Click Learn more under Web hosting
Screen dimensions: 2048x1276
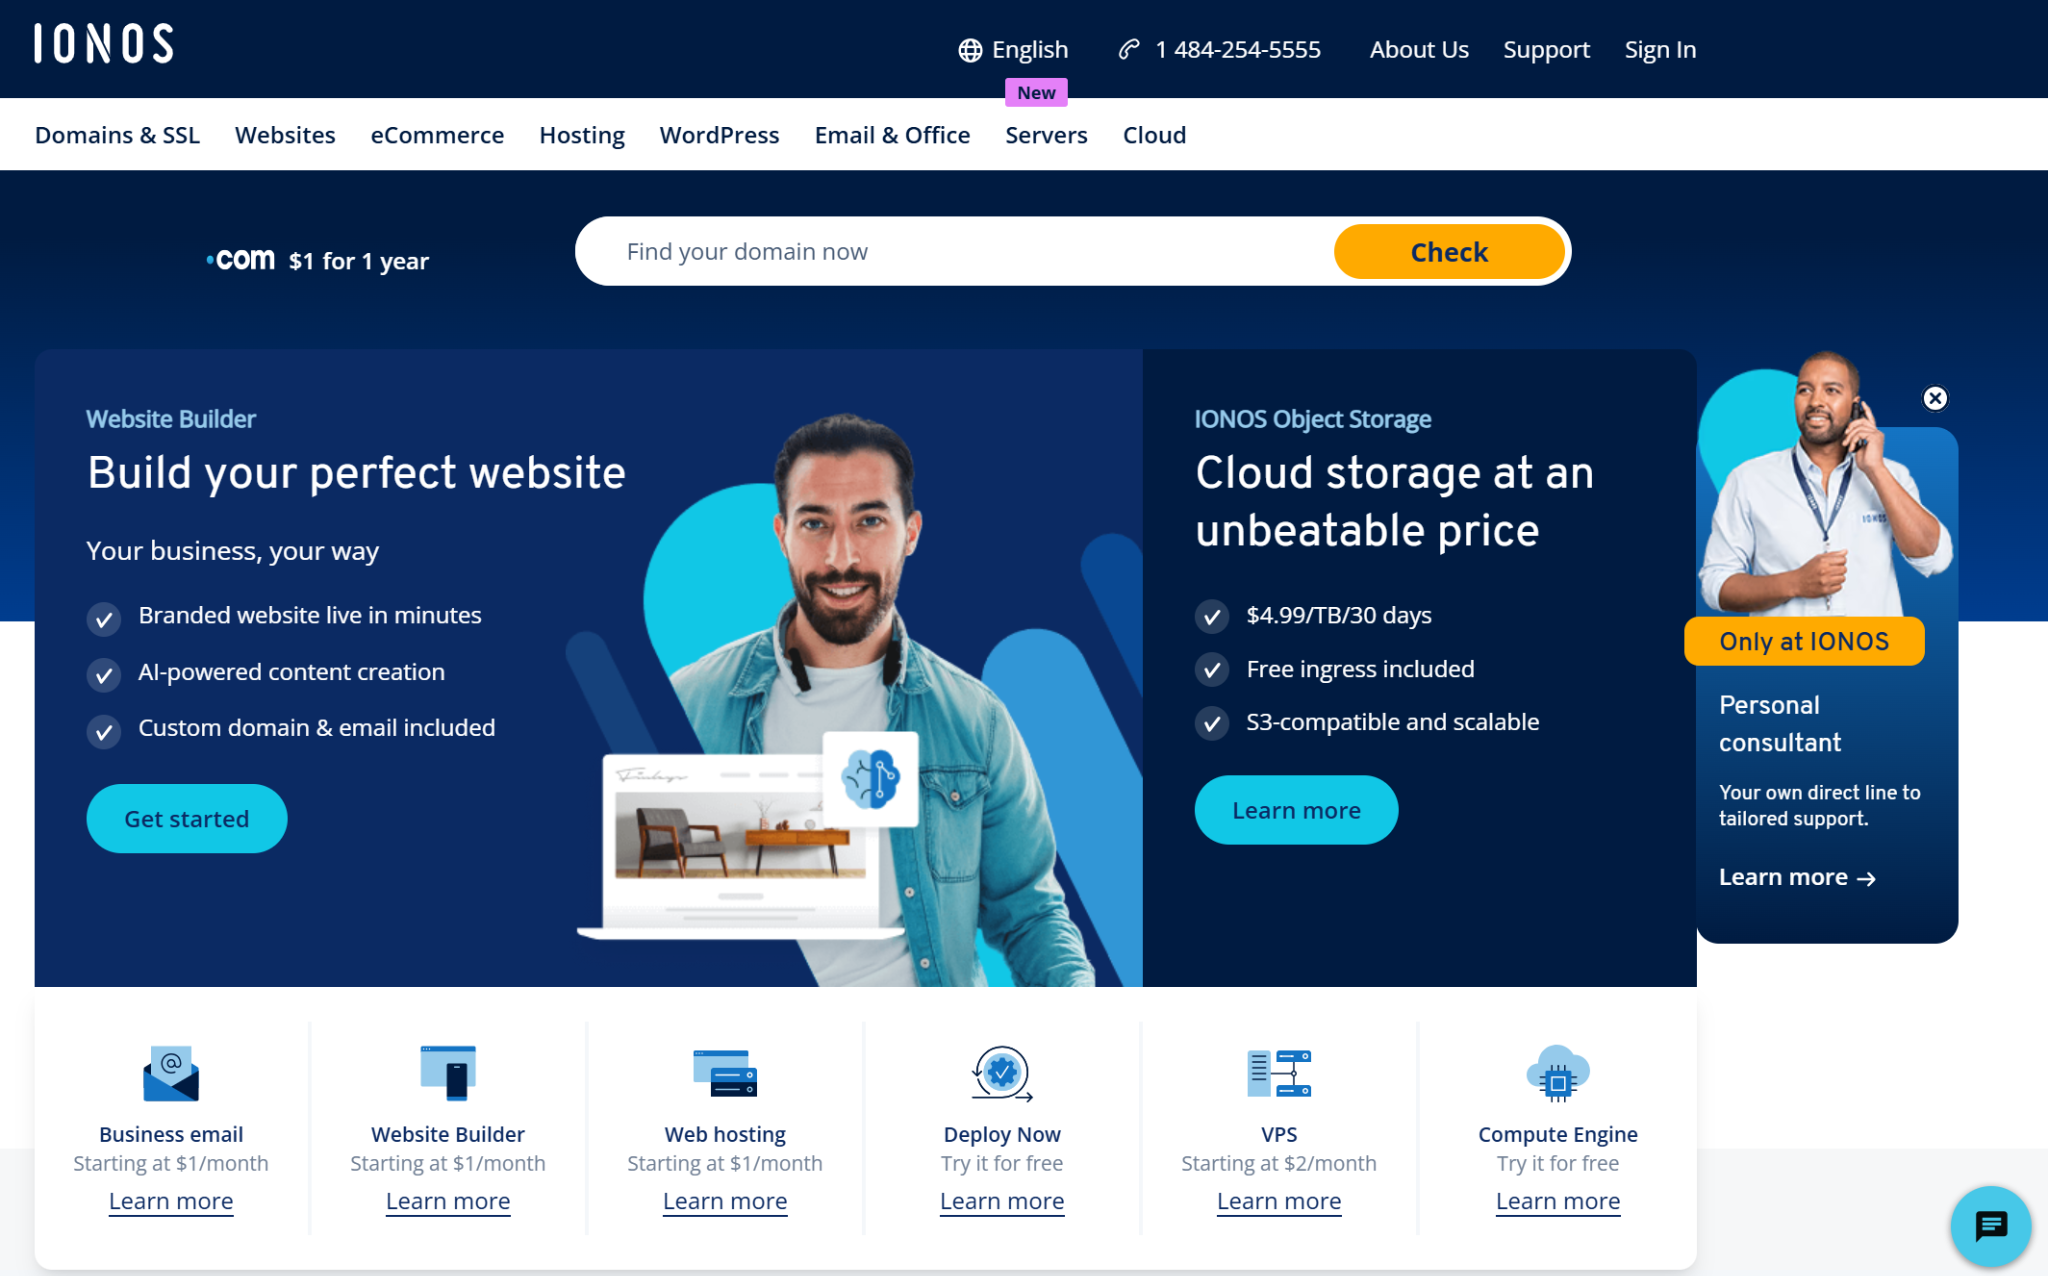pyautogui.click(x=725, y=1201)
